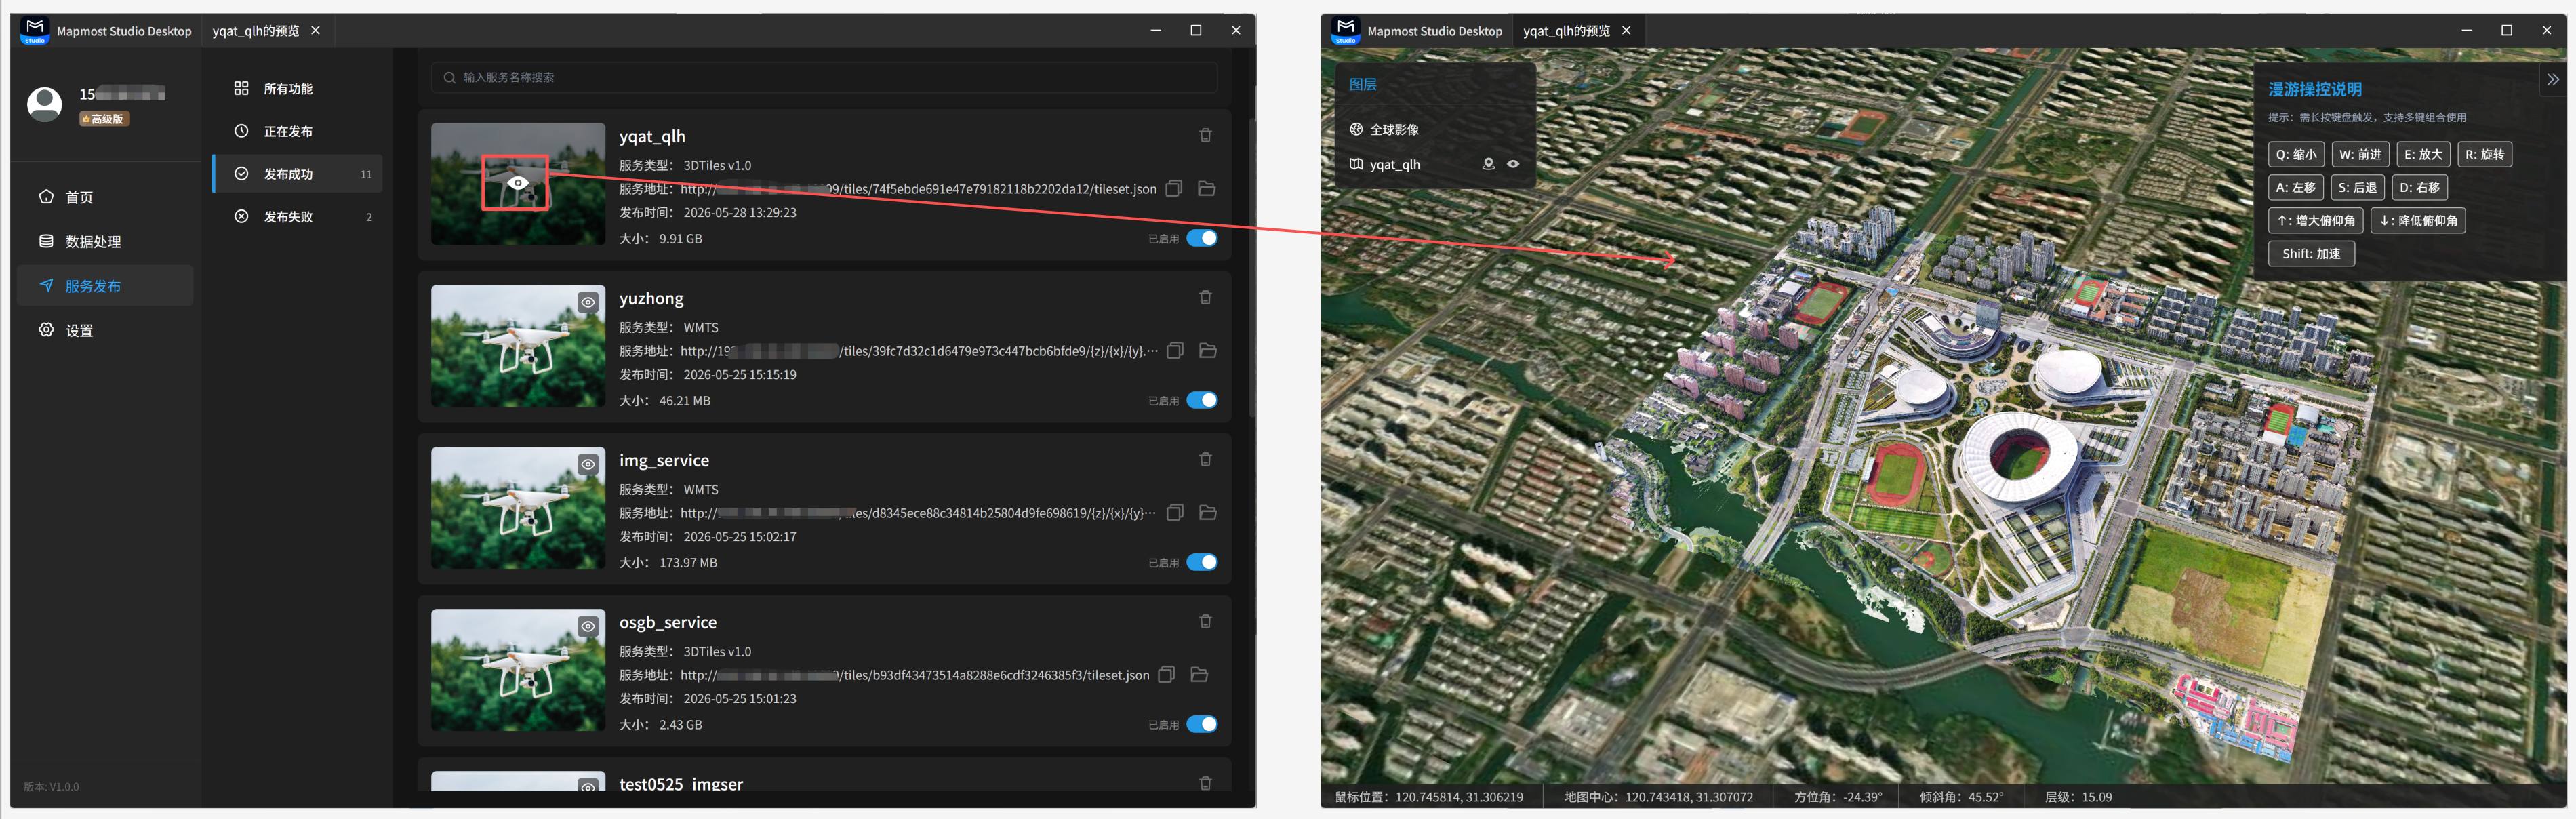2576x819 pixels.
Task: Click the ↑: 增大俯仰角 key button
Action: pyautogui.click(x=2315, y=220)
